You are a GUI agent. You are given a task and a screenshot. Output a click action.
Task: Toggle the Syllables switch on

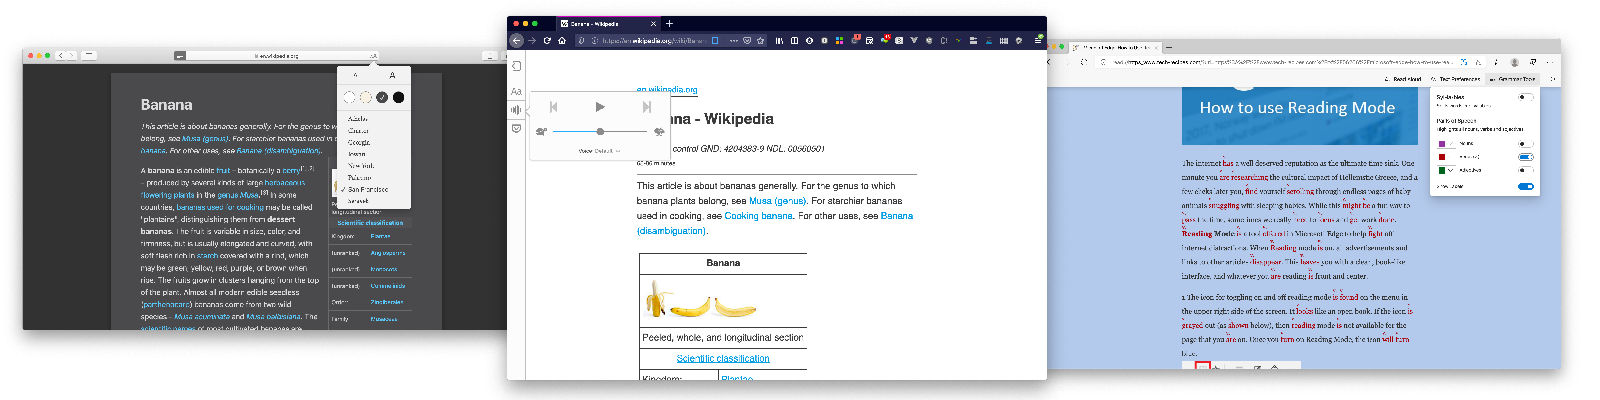click(x=1525, y=97)
